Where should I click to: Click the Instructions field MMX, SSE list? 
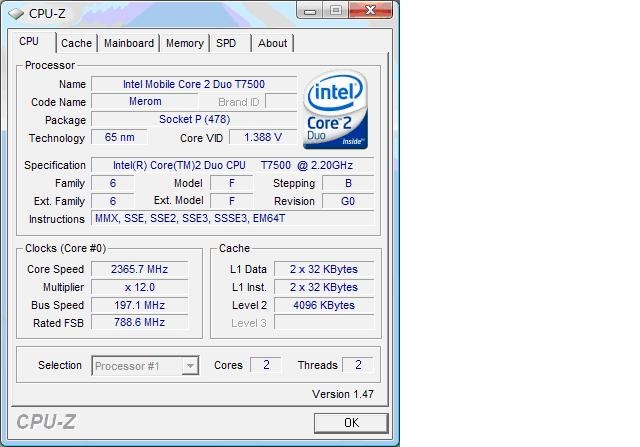232,218
